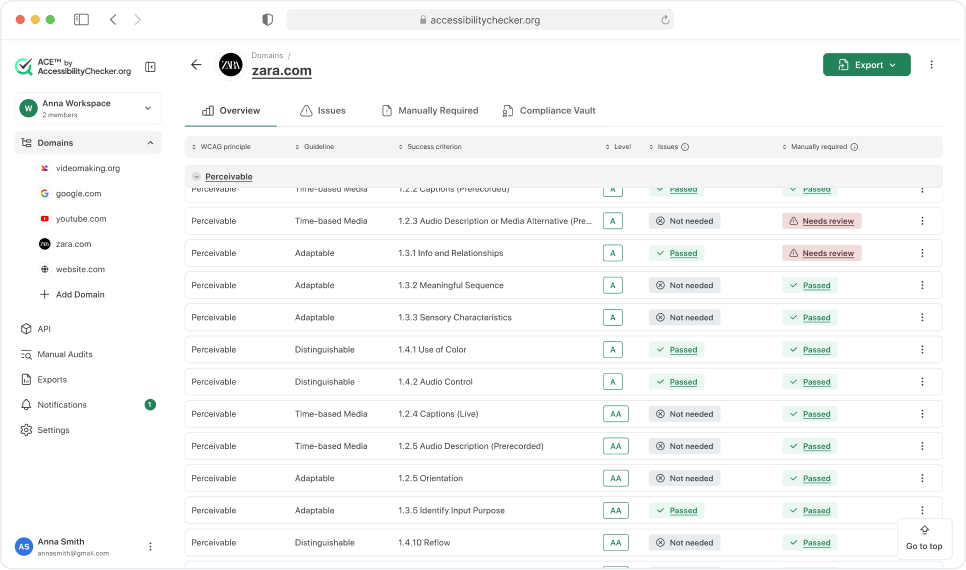Image resolution: width=966 pixels, height=570 pixels.
Task: Open row menu for 1.3.3 Sensory Characteristics
Action: [922, 317]
